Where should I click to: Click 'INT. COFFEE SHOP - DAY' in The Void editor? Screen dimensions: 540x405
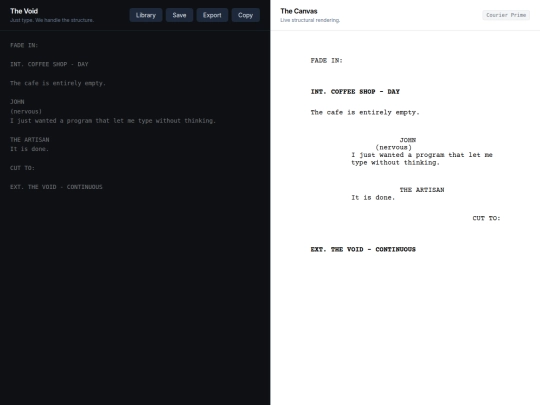click(49, 64)
